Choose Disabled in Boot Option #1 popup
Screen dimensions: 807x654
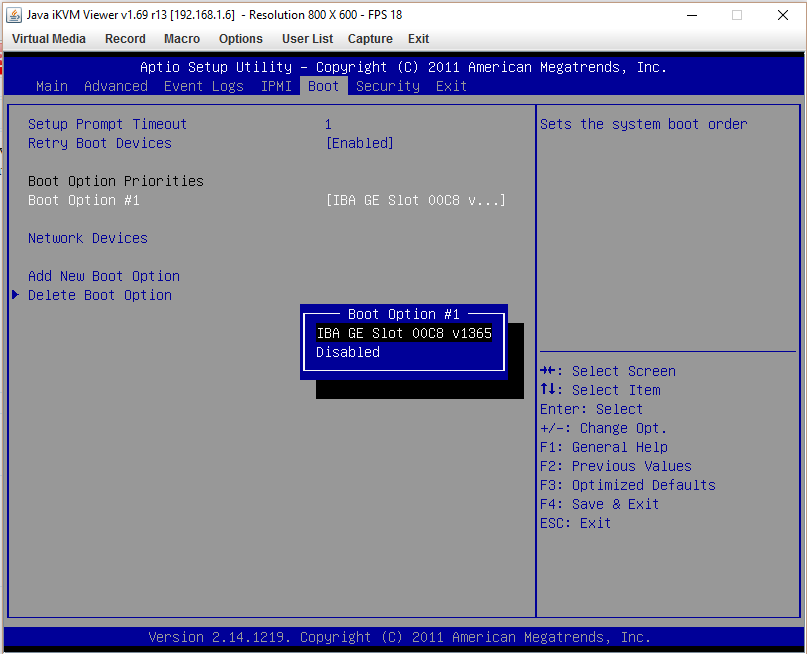[x=348, y=352]
